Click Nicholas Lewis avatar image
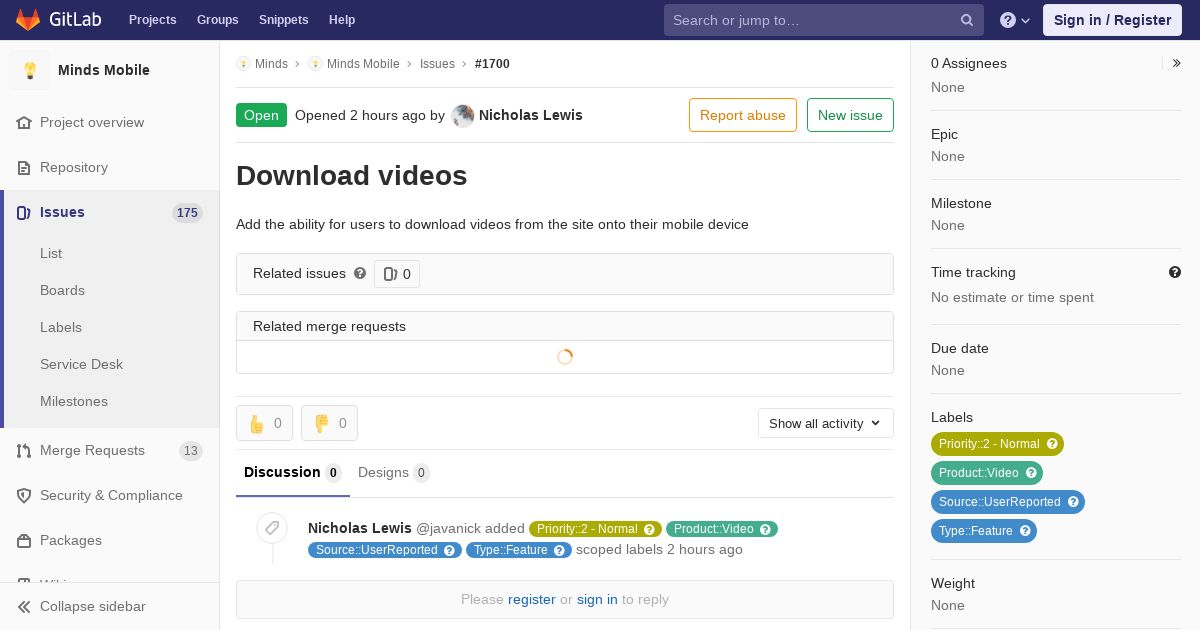The image size is (1200, 630). coord(463,115)
